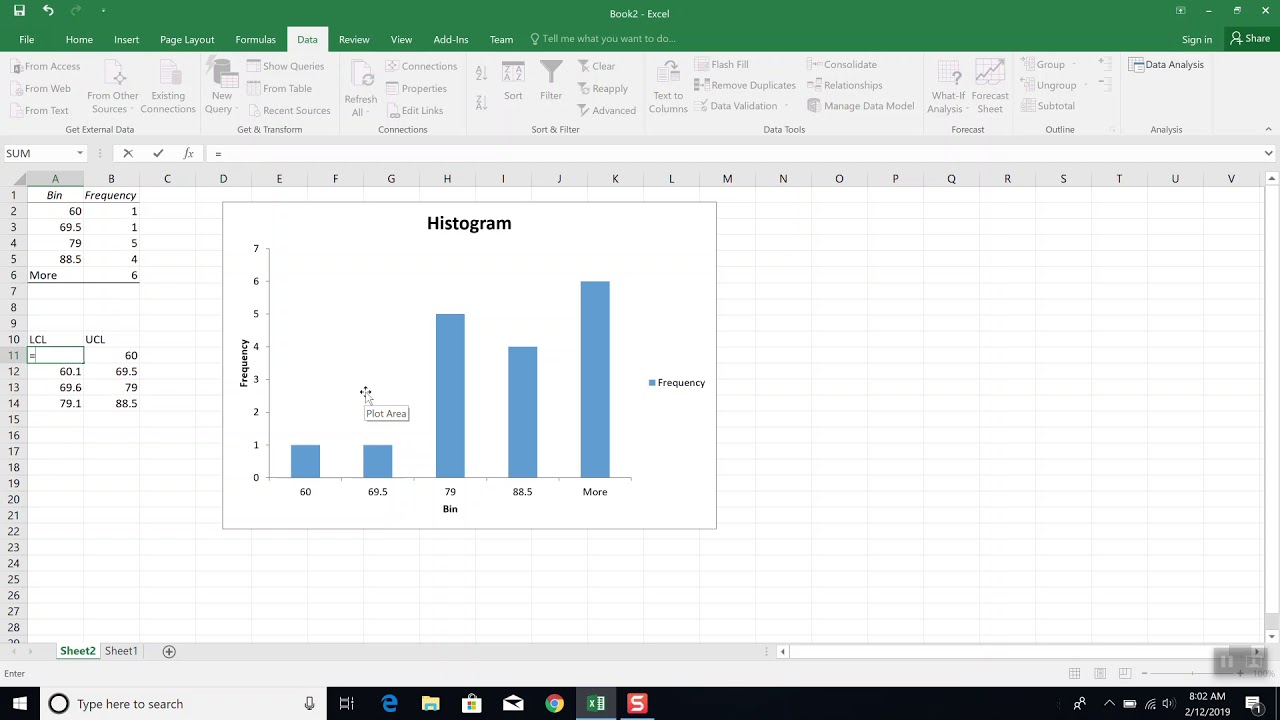This screenshot has width=1280, height=720.
Task: Click Recent Sources option
Action: point(288,110)
